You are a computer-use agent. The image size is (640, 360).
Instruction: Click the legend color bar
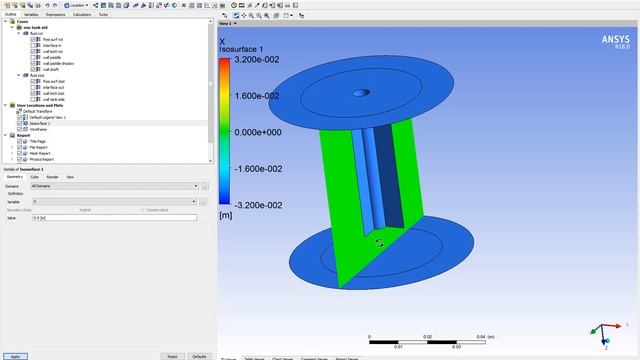point(224,131)
